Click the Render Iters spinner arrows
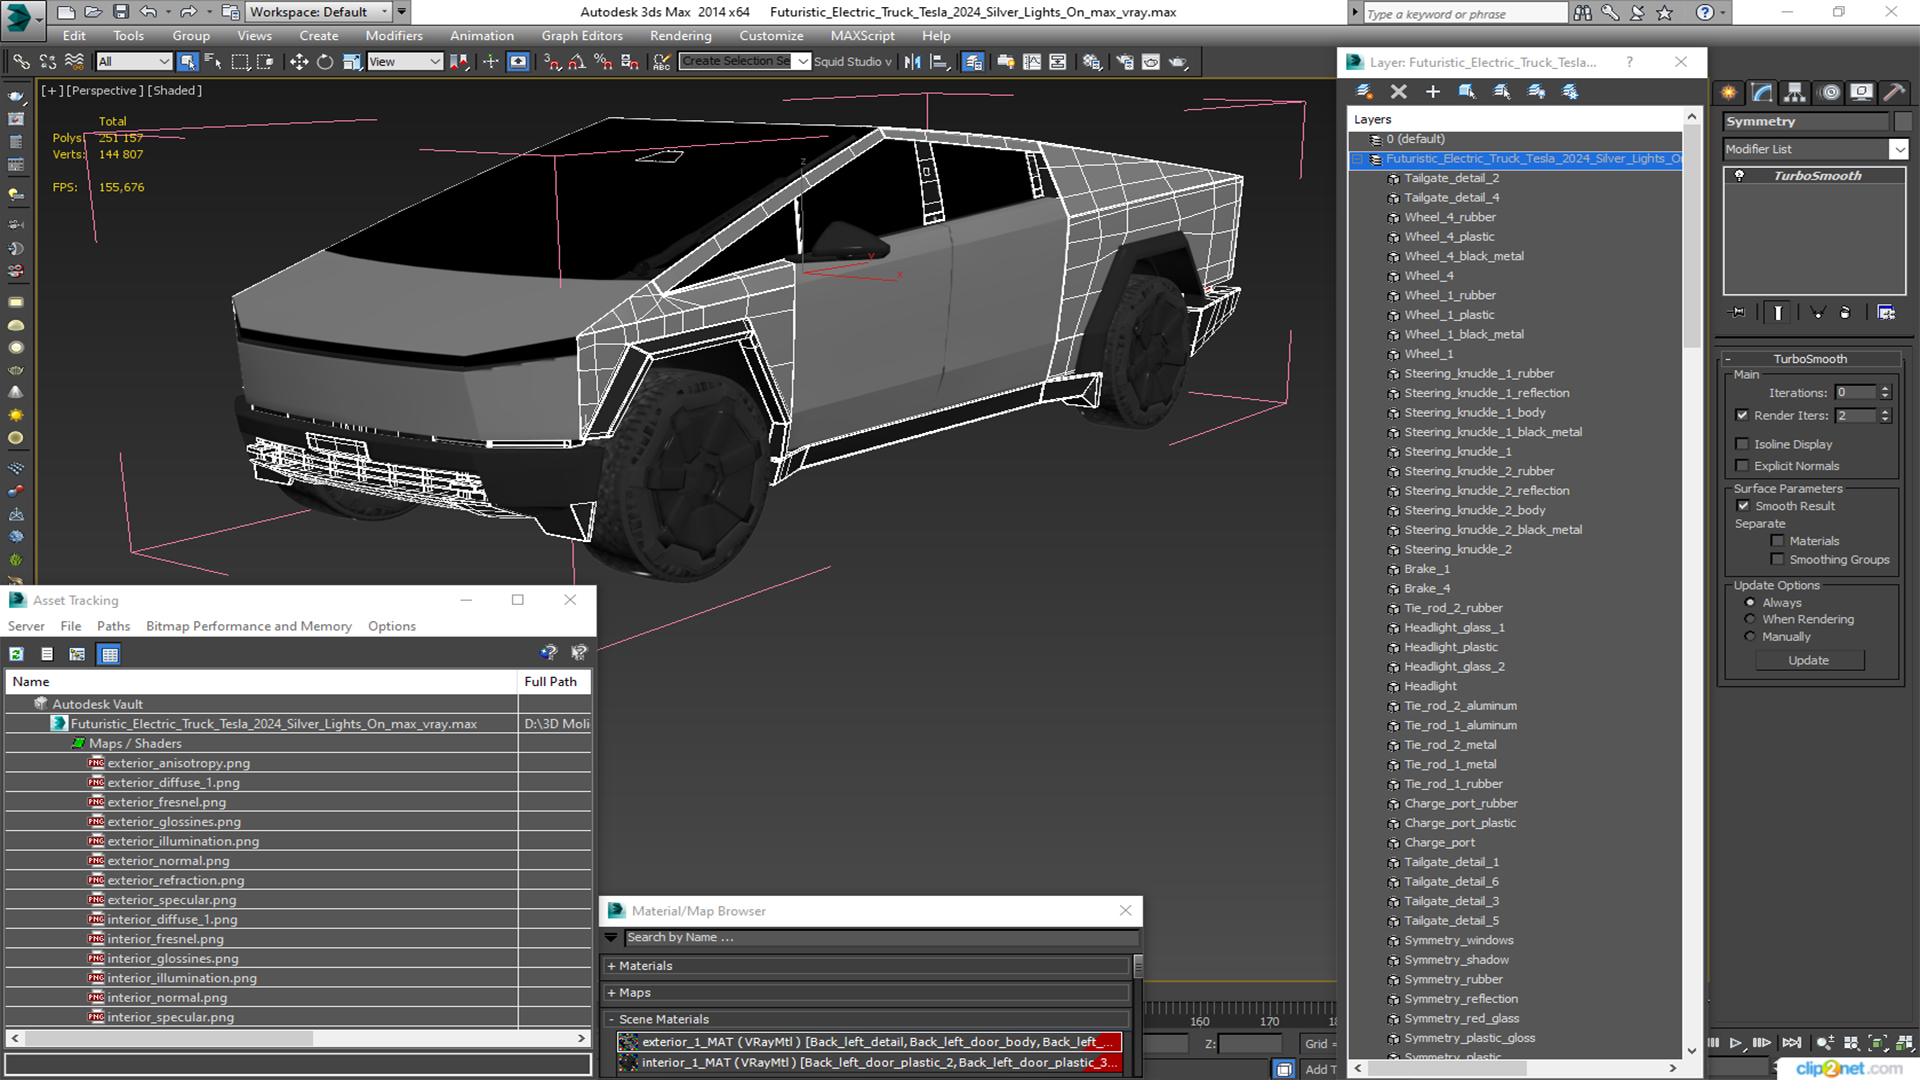Image resolution: width=1920 pixels, height=1080 pixels. click(1885, 415)
